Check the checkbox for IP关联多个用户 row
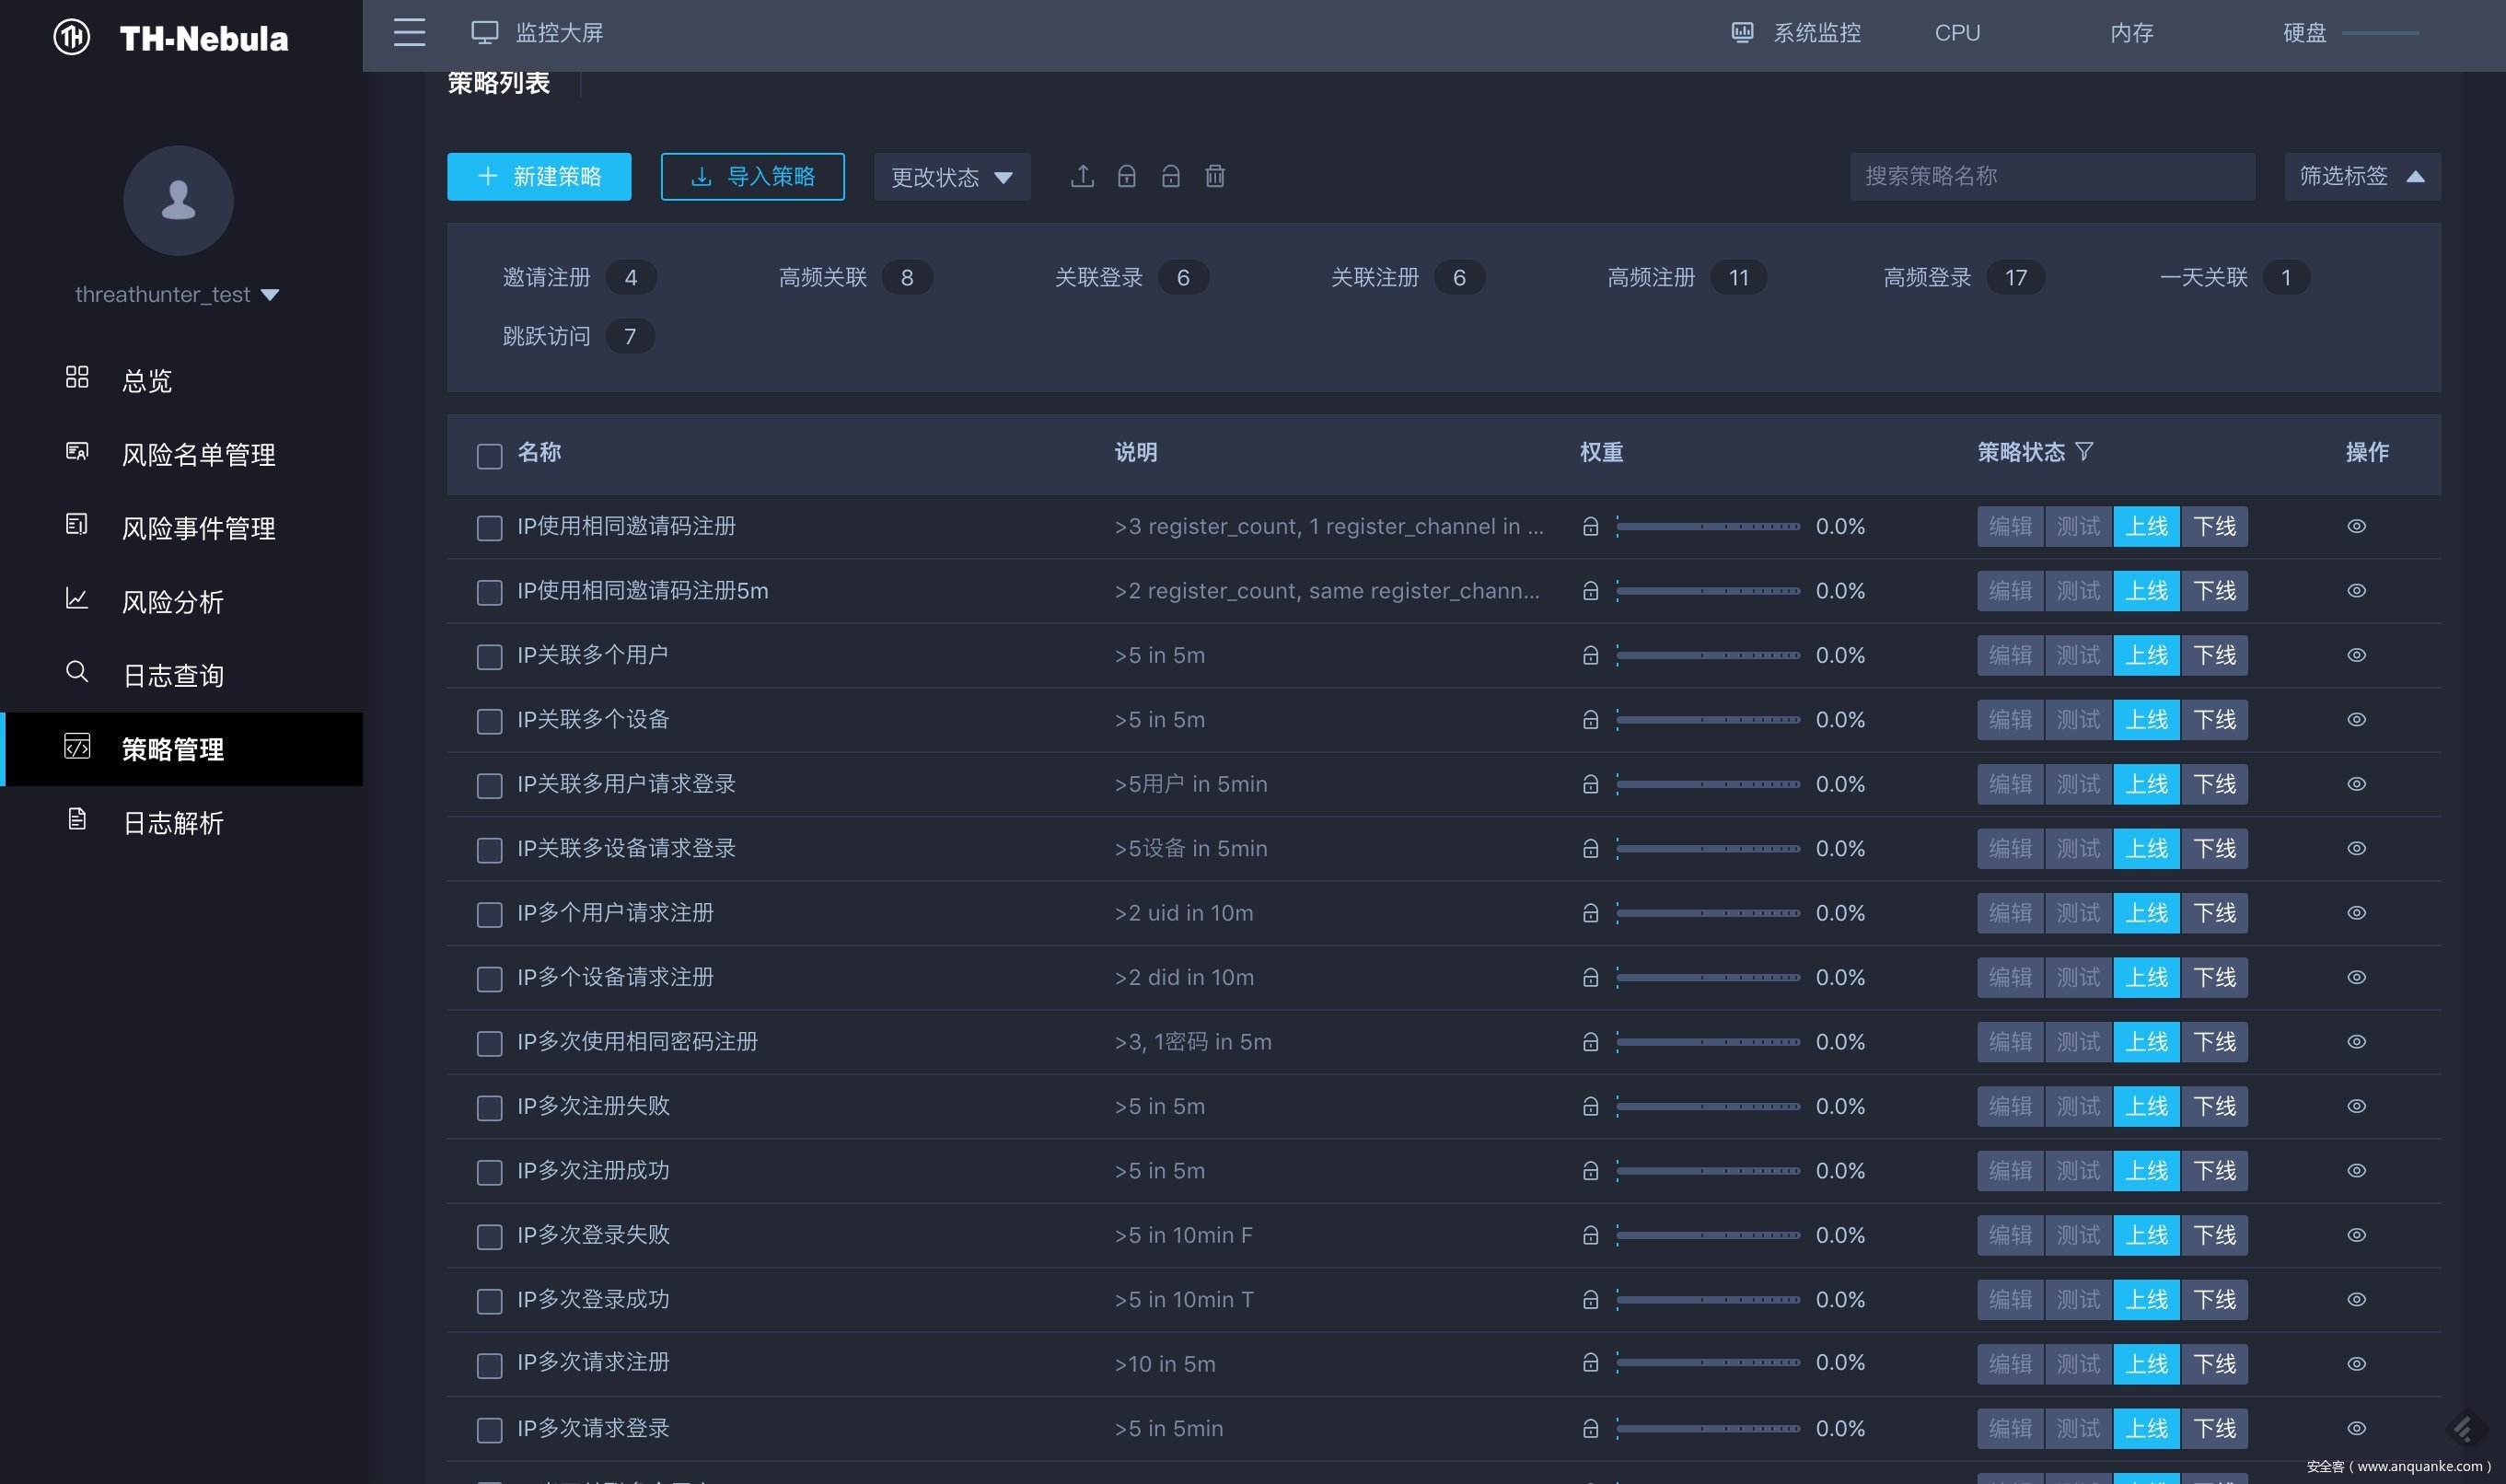Screen dimensions: 2506x1484 click(489, 657)
